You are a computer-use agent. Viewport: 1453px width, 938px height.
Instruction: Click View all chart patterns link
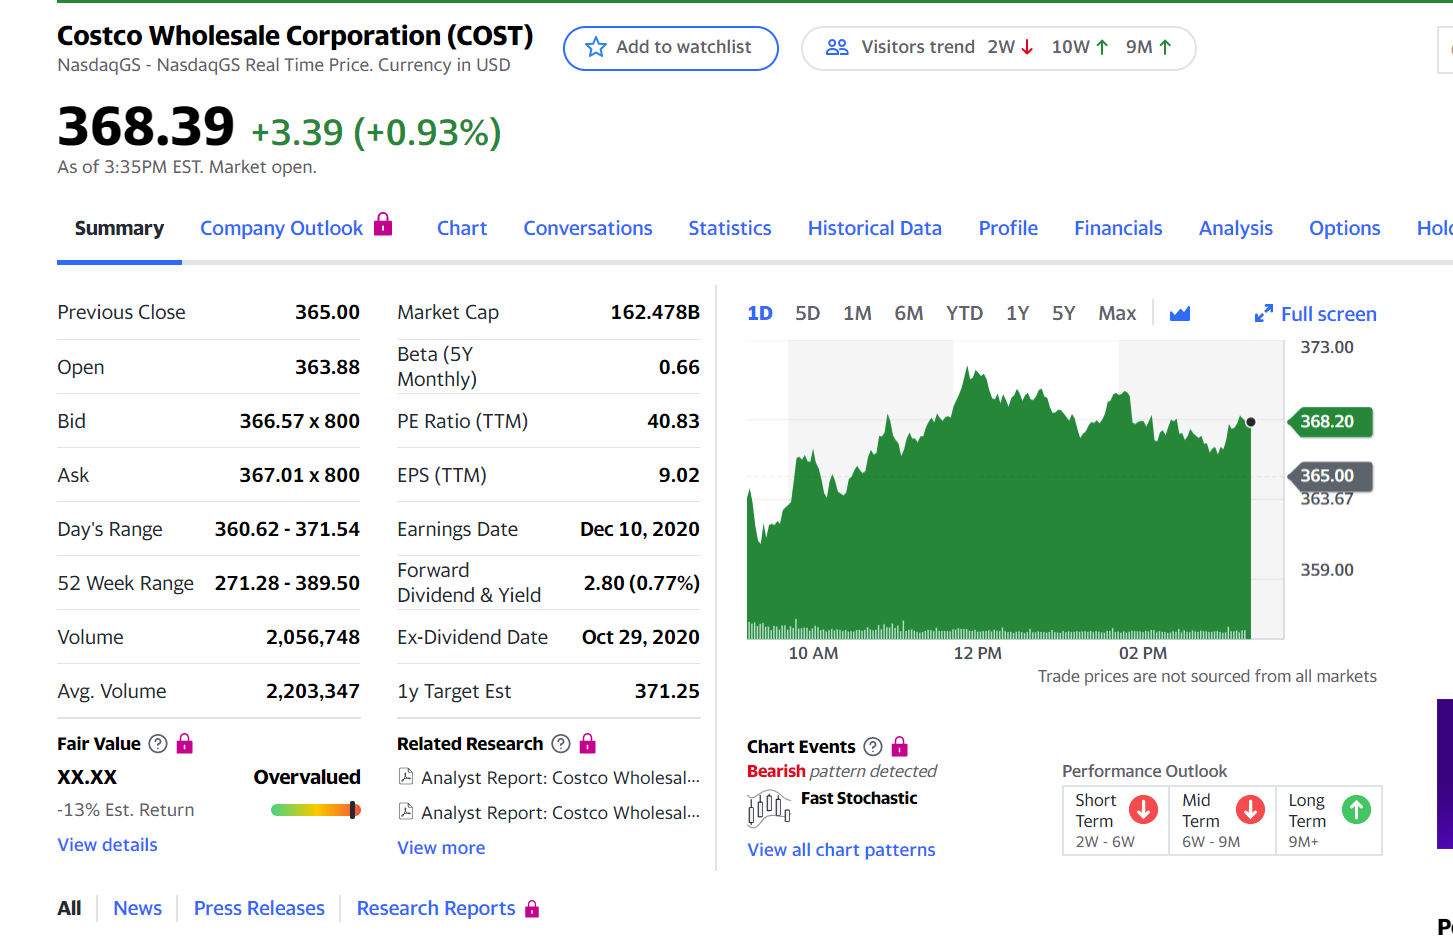pyautogui.click(x=841, y=850)
